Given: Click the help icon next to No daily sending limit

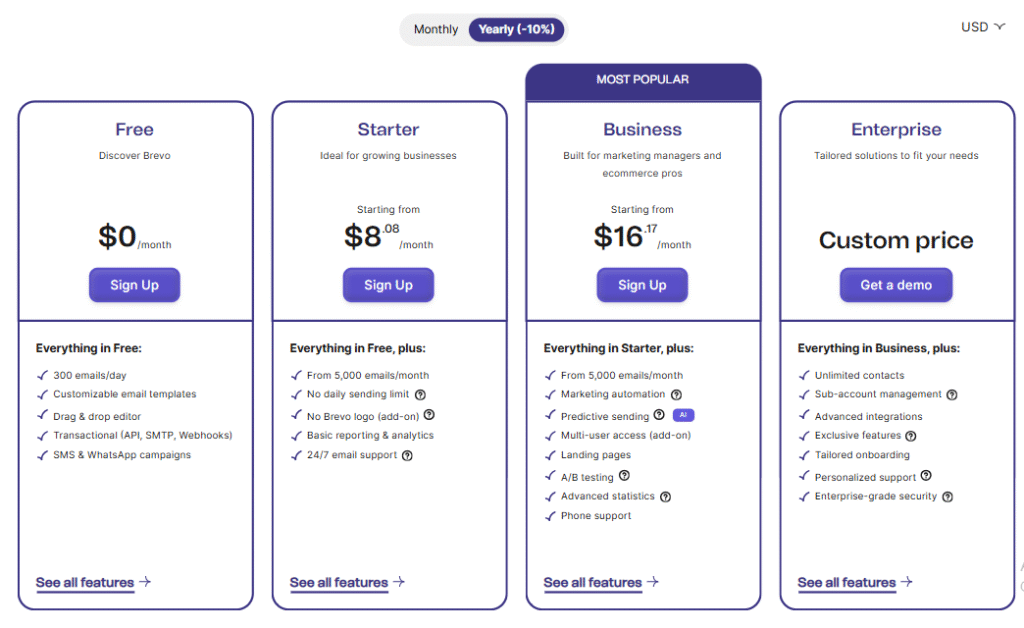Looking at the screenshot, I should pos(421,394).
